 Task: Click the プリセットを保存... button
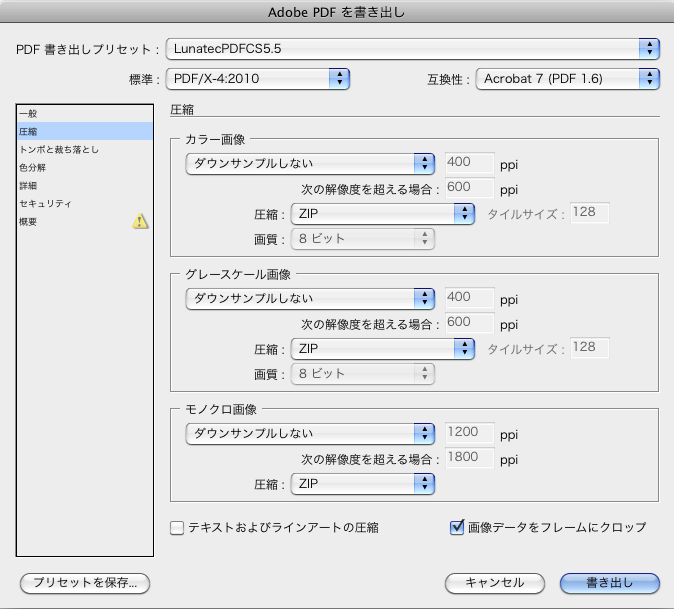[85, 583]
